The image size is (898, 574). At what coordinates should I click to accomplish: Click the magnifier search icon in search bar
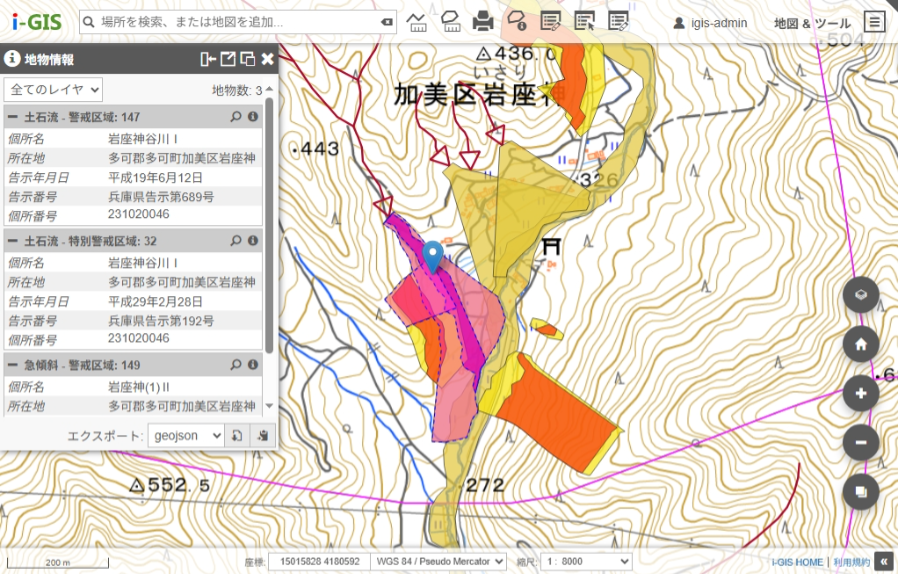pyautogui.click(x=89, y=22)
